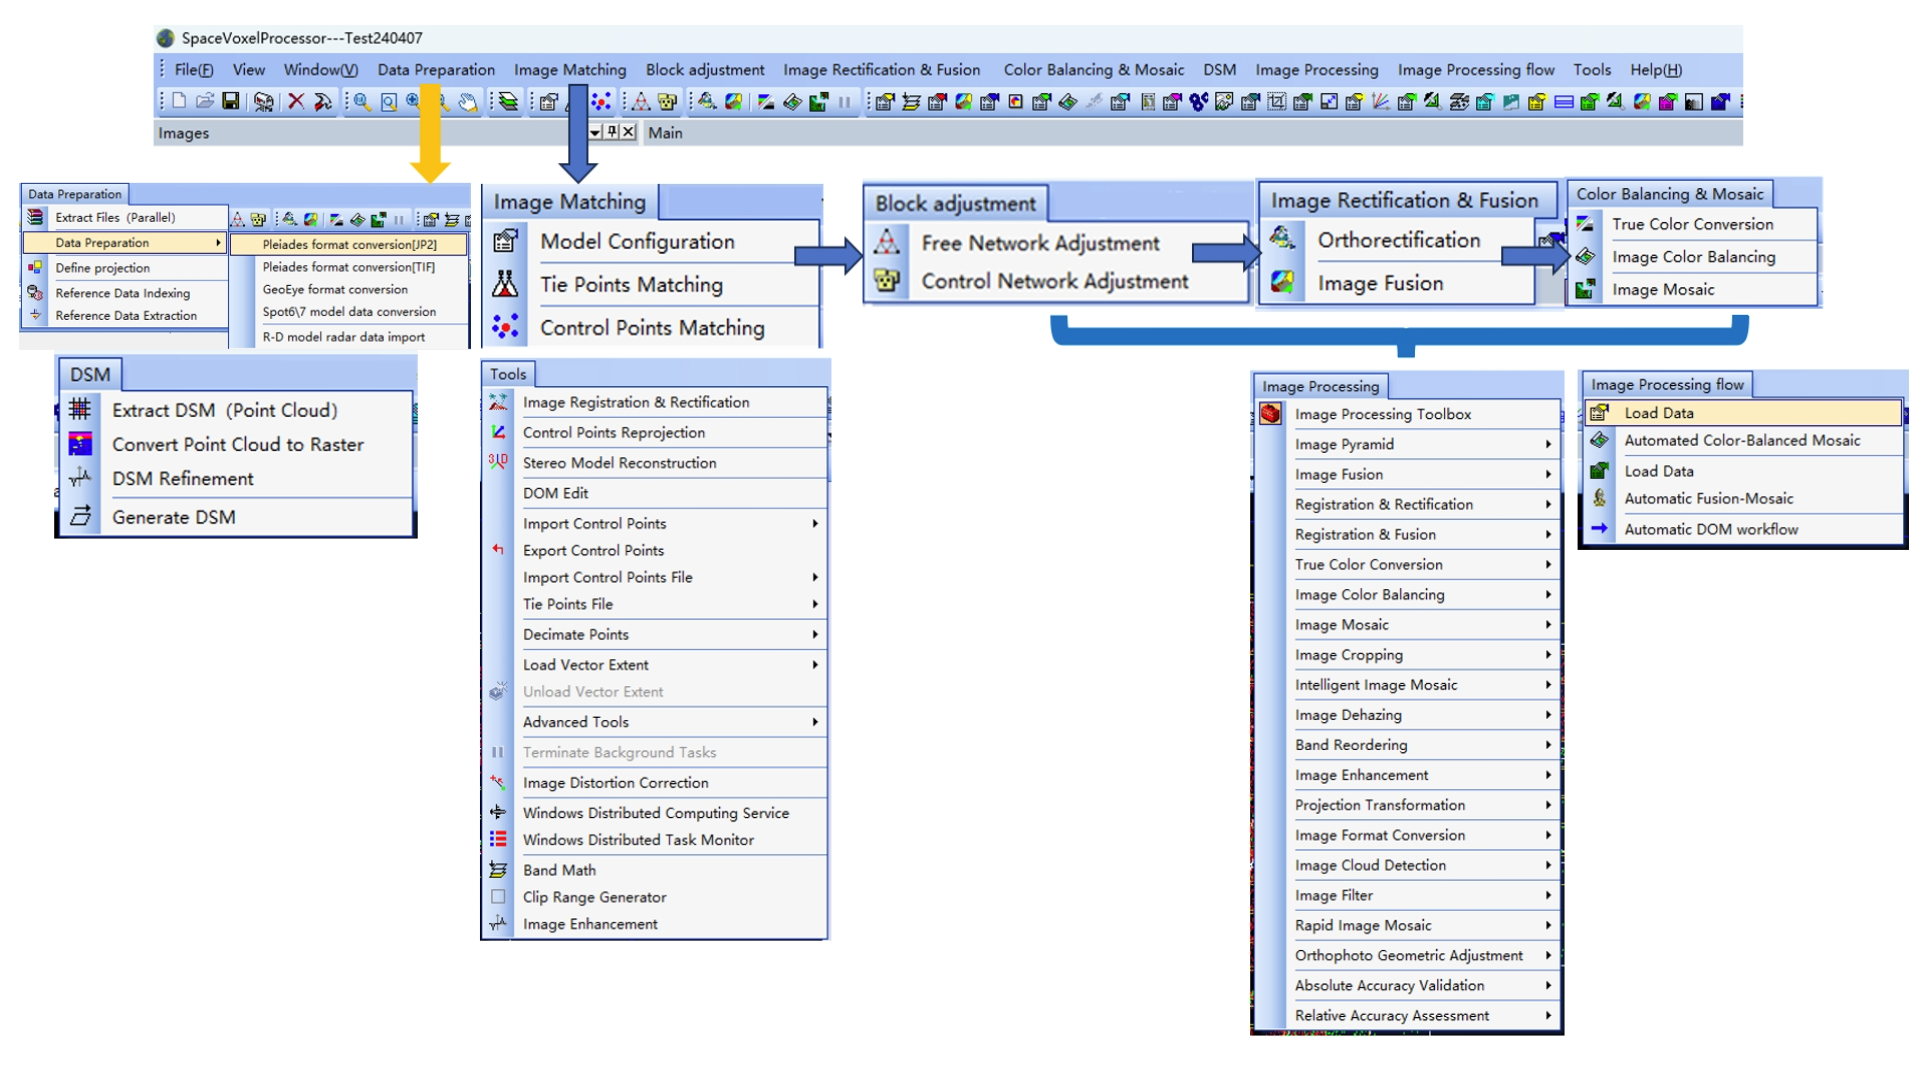Open the Image Processing flow menu
This screenshot has width=1925, height=1091.
(x=1475, y=70)
